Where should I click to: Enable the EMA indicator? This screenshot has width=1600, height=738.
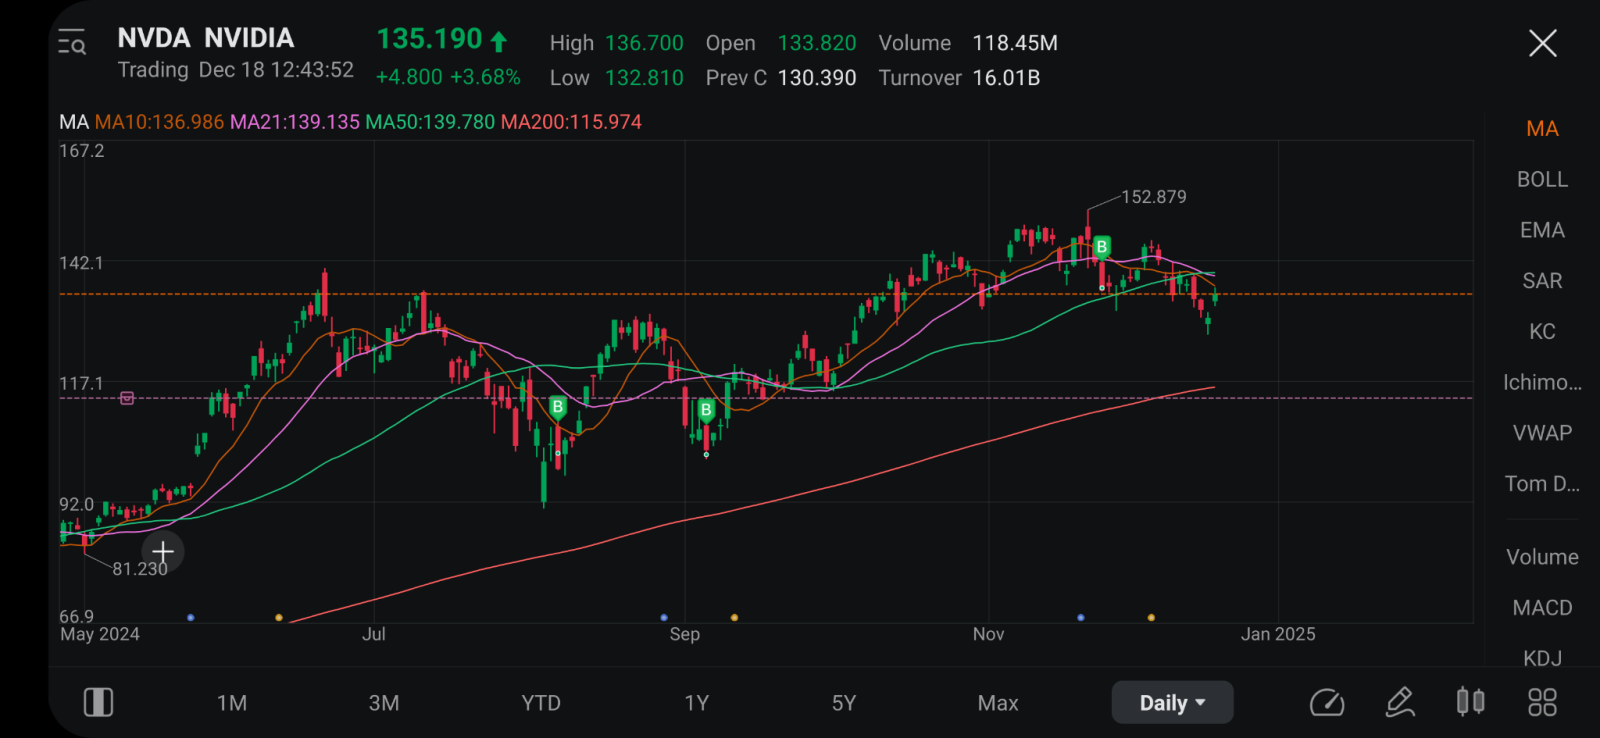(x=1542, y=230)
